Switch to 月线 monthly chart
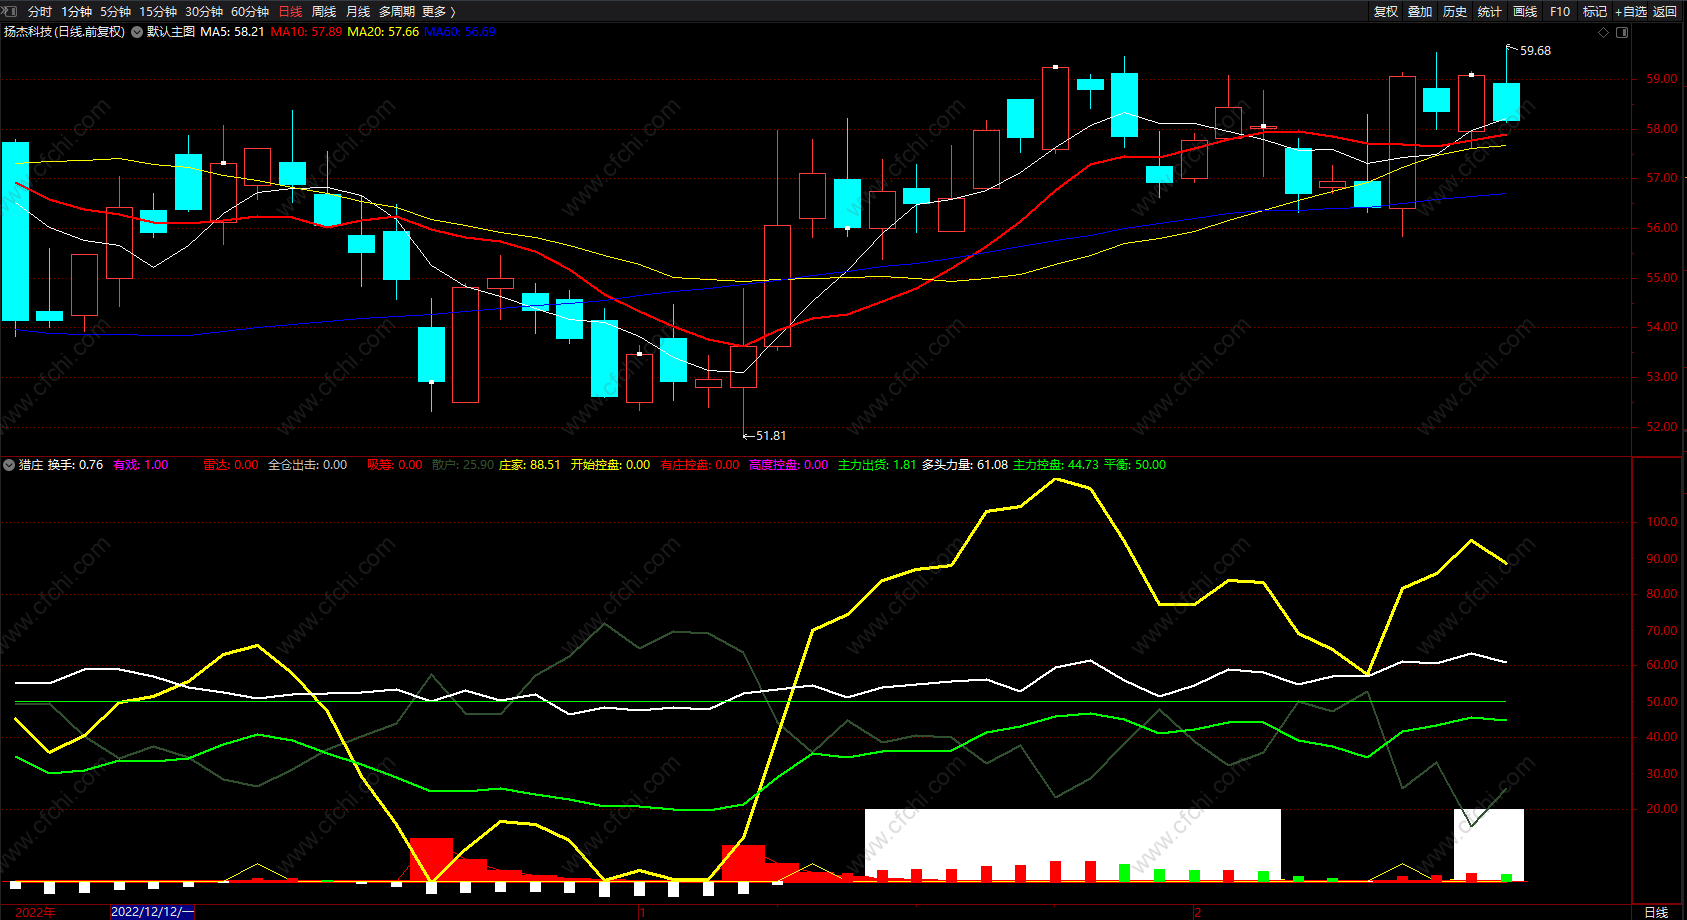The image size is (1687, 920). (x=358, y=11)
